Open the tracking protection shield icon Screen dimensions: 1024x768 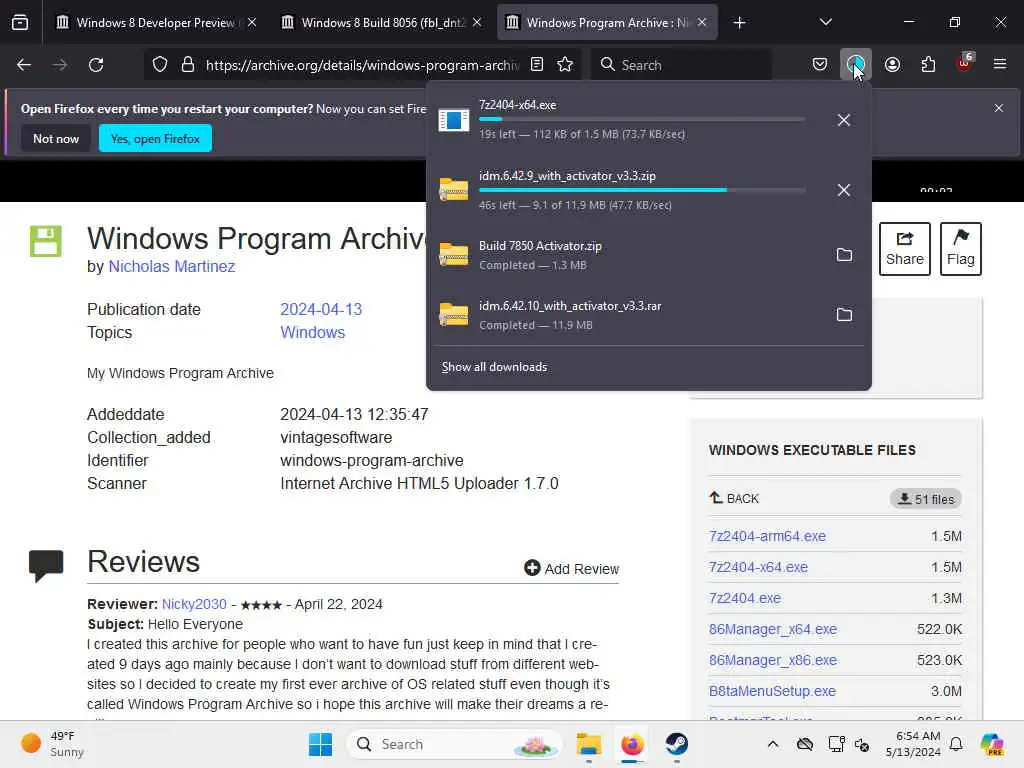point(160,65)
